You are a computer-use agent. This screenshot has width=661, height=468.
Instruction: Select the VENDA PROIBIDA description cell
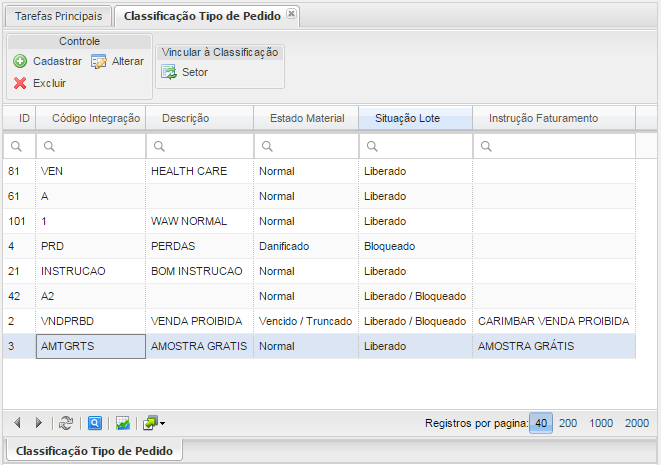(x=200, y=321)
